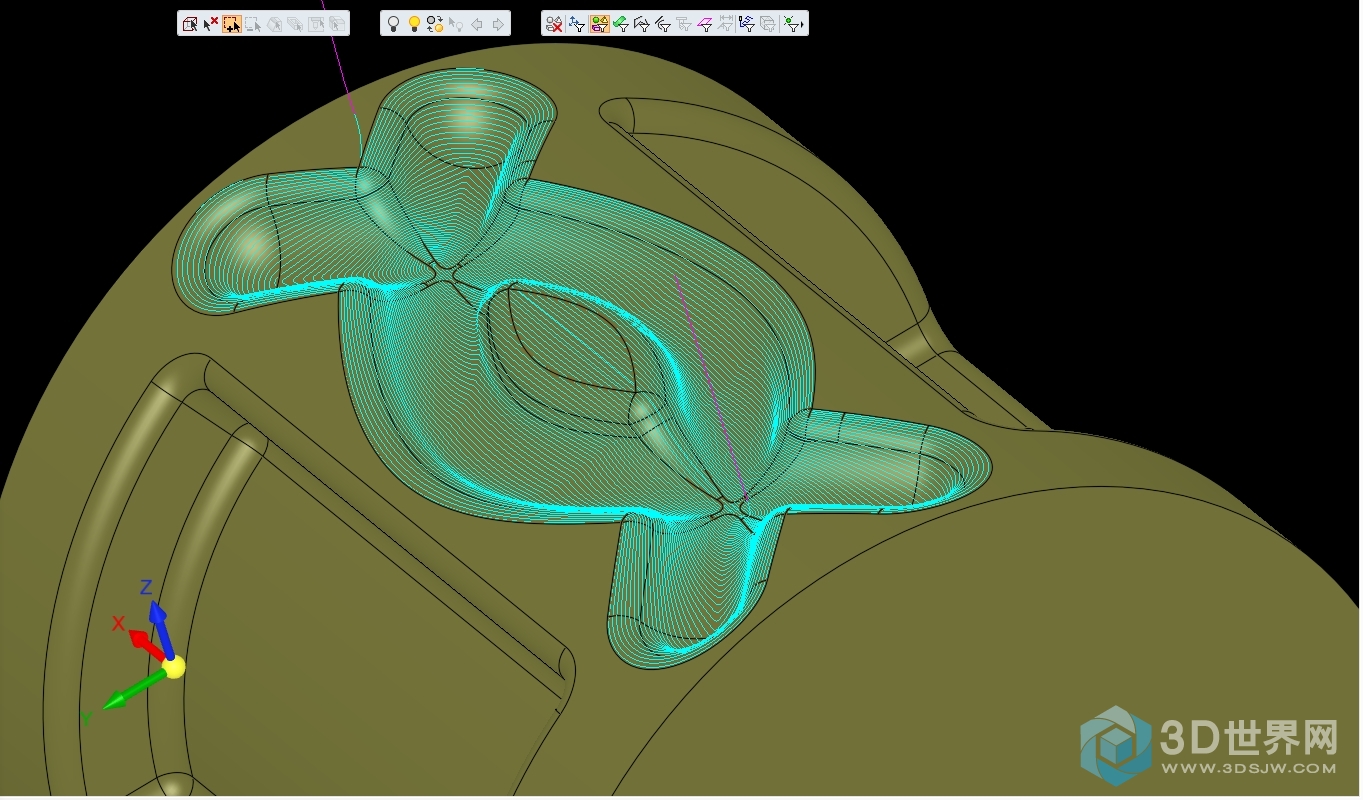Image resolution: width=1363 pixels, height=800 pixels.
Task: Toggle the highlighted all-entities filter
Action: pos(599,24)
